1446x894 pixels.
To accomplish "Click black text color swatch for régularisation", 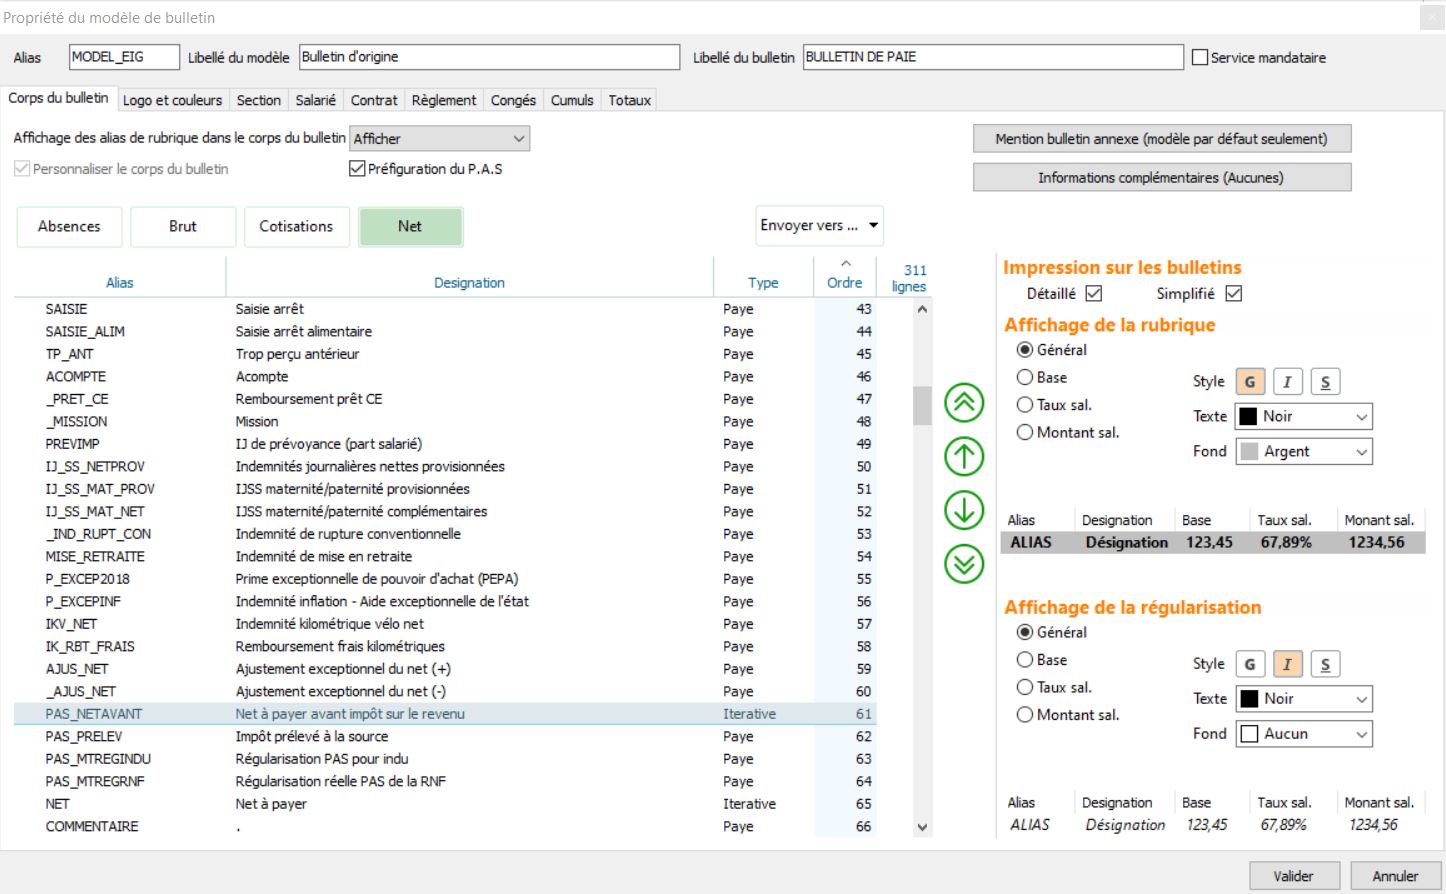I will (x=1248, y=698).
